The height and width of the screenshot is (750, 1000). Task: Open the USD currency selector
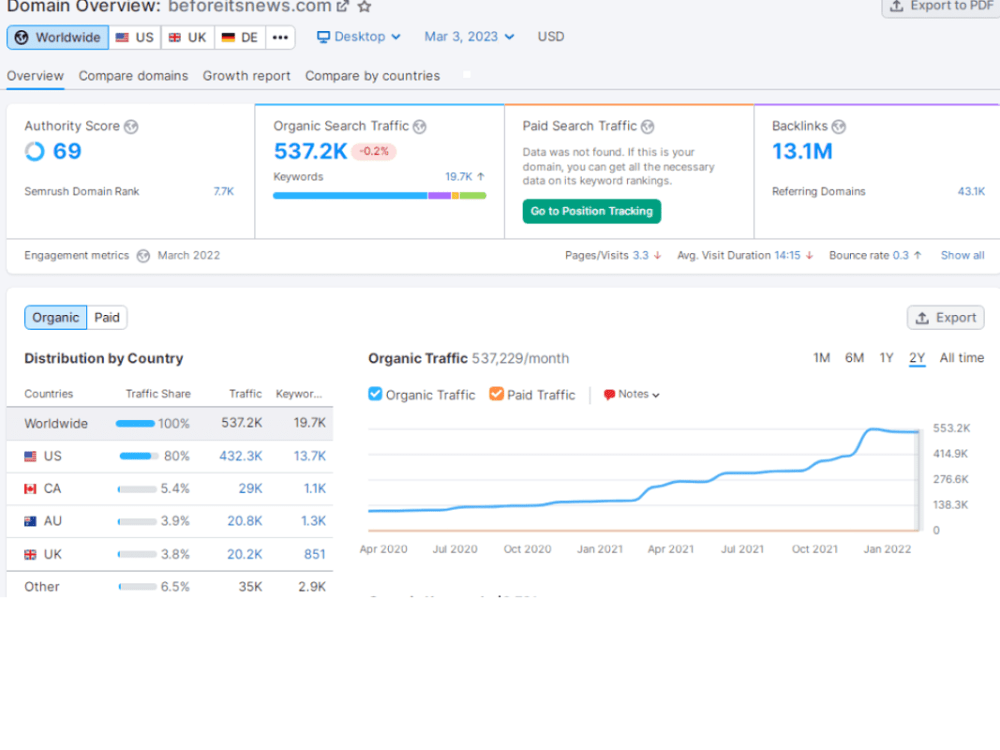point(551,37)
